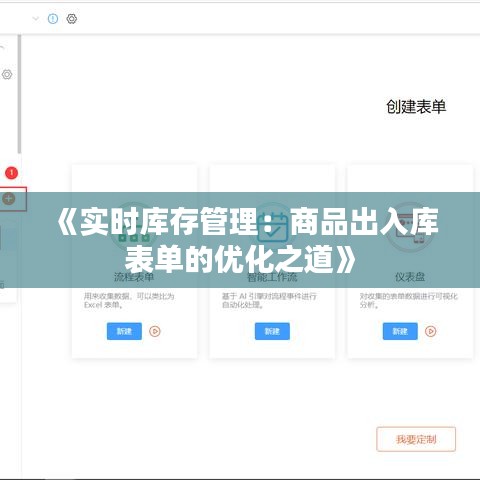Click 新建 under the 流程表单 card
This screenshot has width=480, height=480.
coord(124,331)
